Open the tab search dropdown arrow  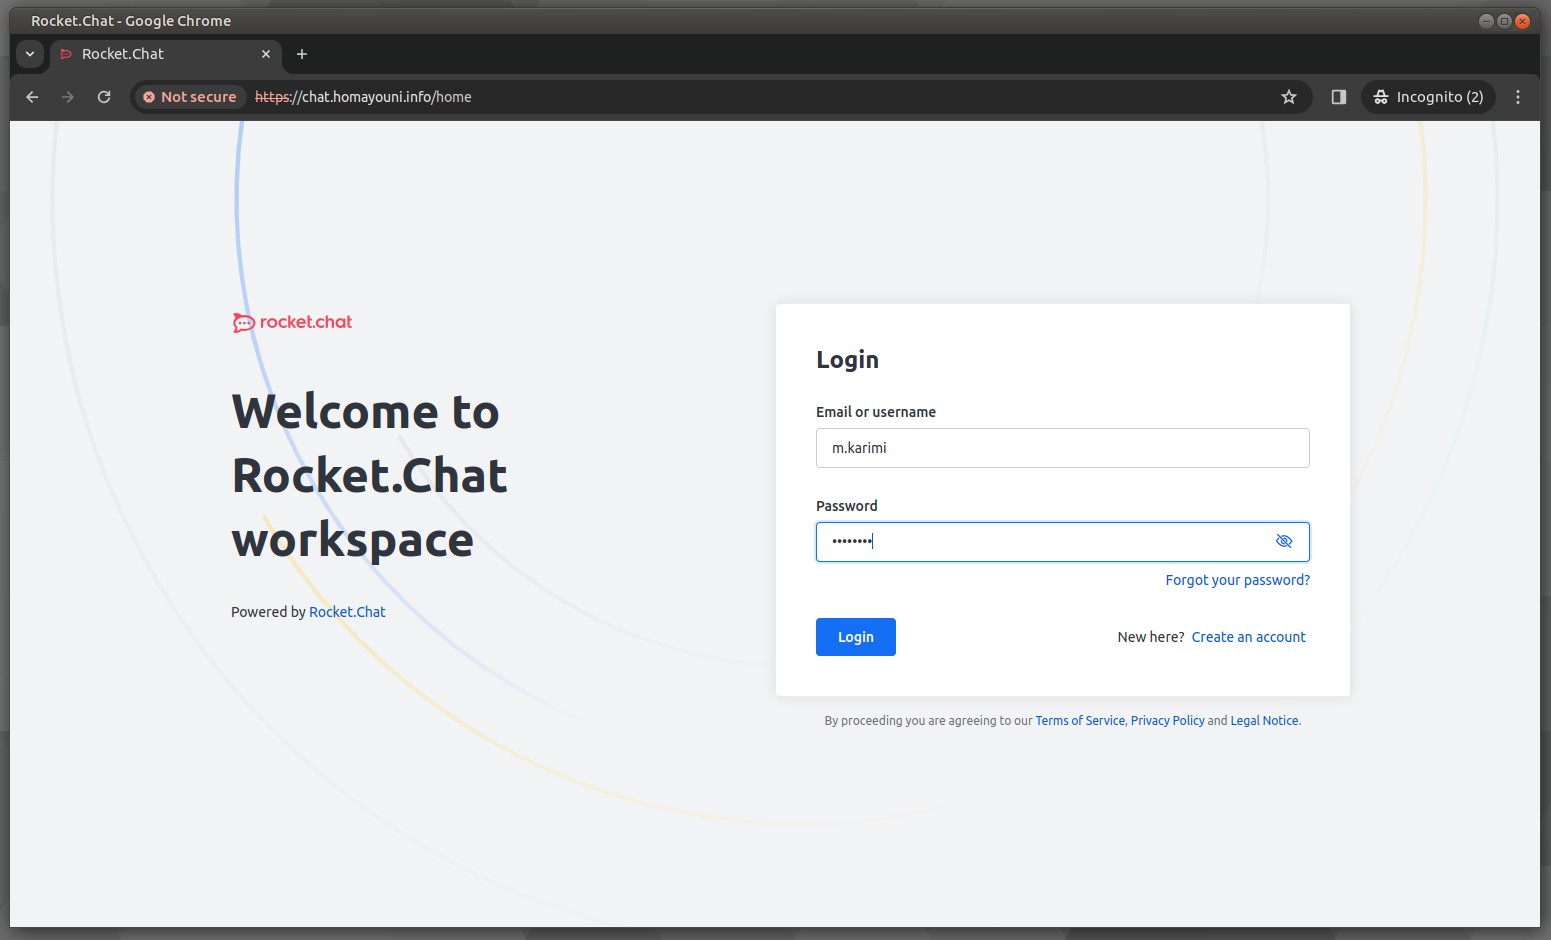coord(30,54)
